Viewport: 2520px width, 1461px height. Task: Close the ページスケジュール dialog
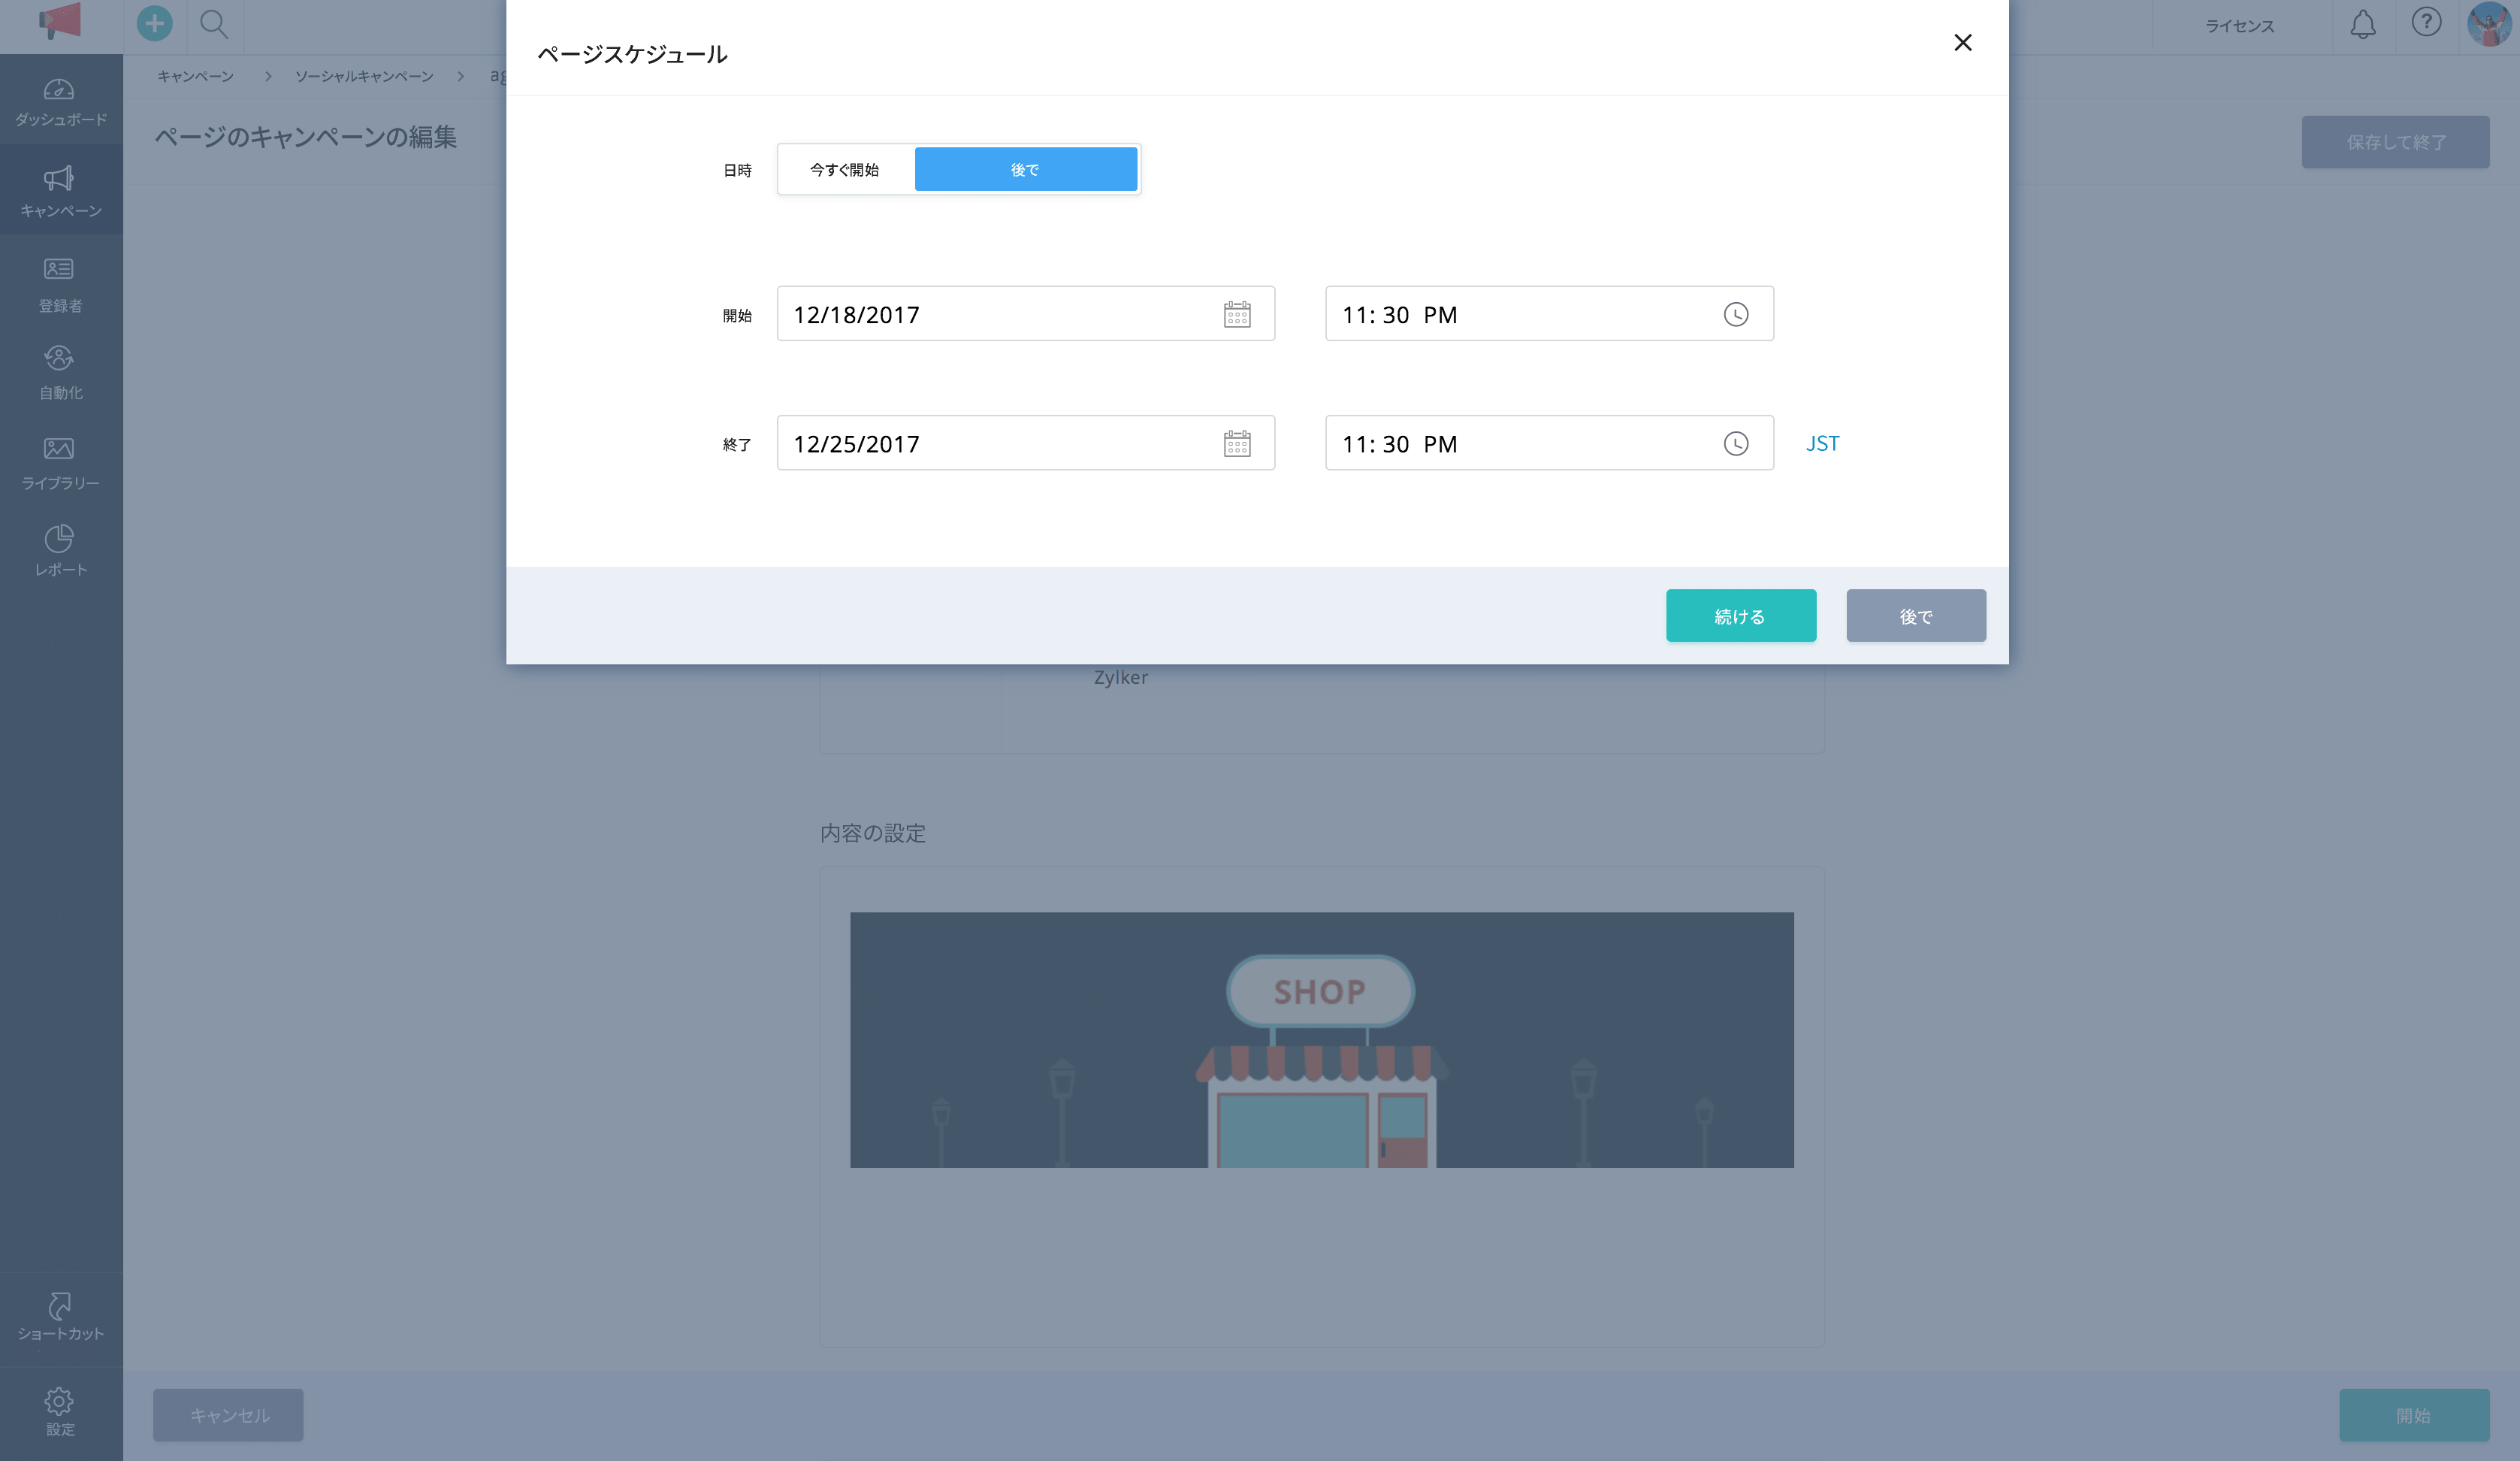(x=1962, y=43)
